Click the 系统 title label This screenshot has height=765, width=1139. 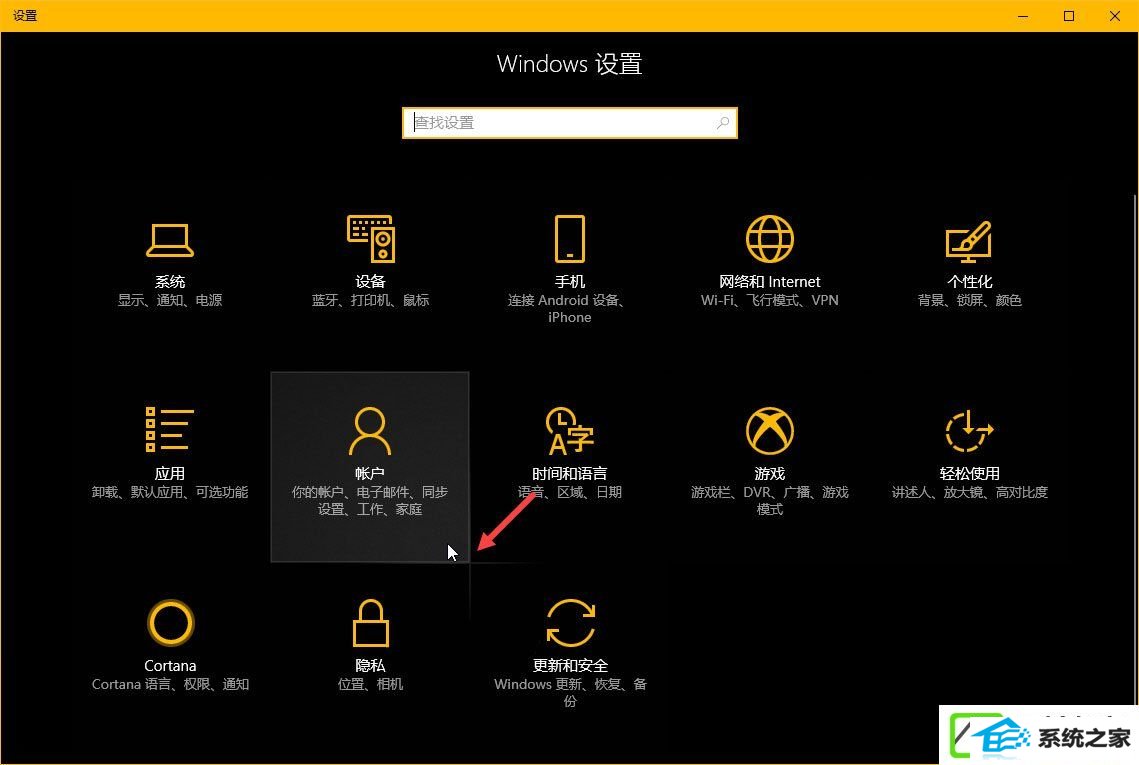coord(170,281)
